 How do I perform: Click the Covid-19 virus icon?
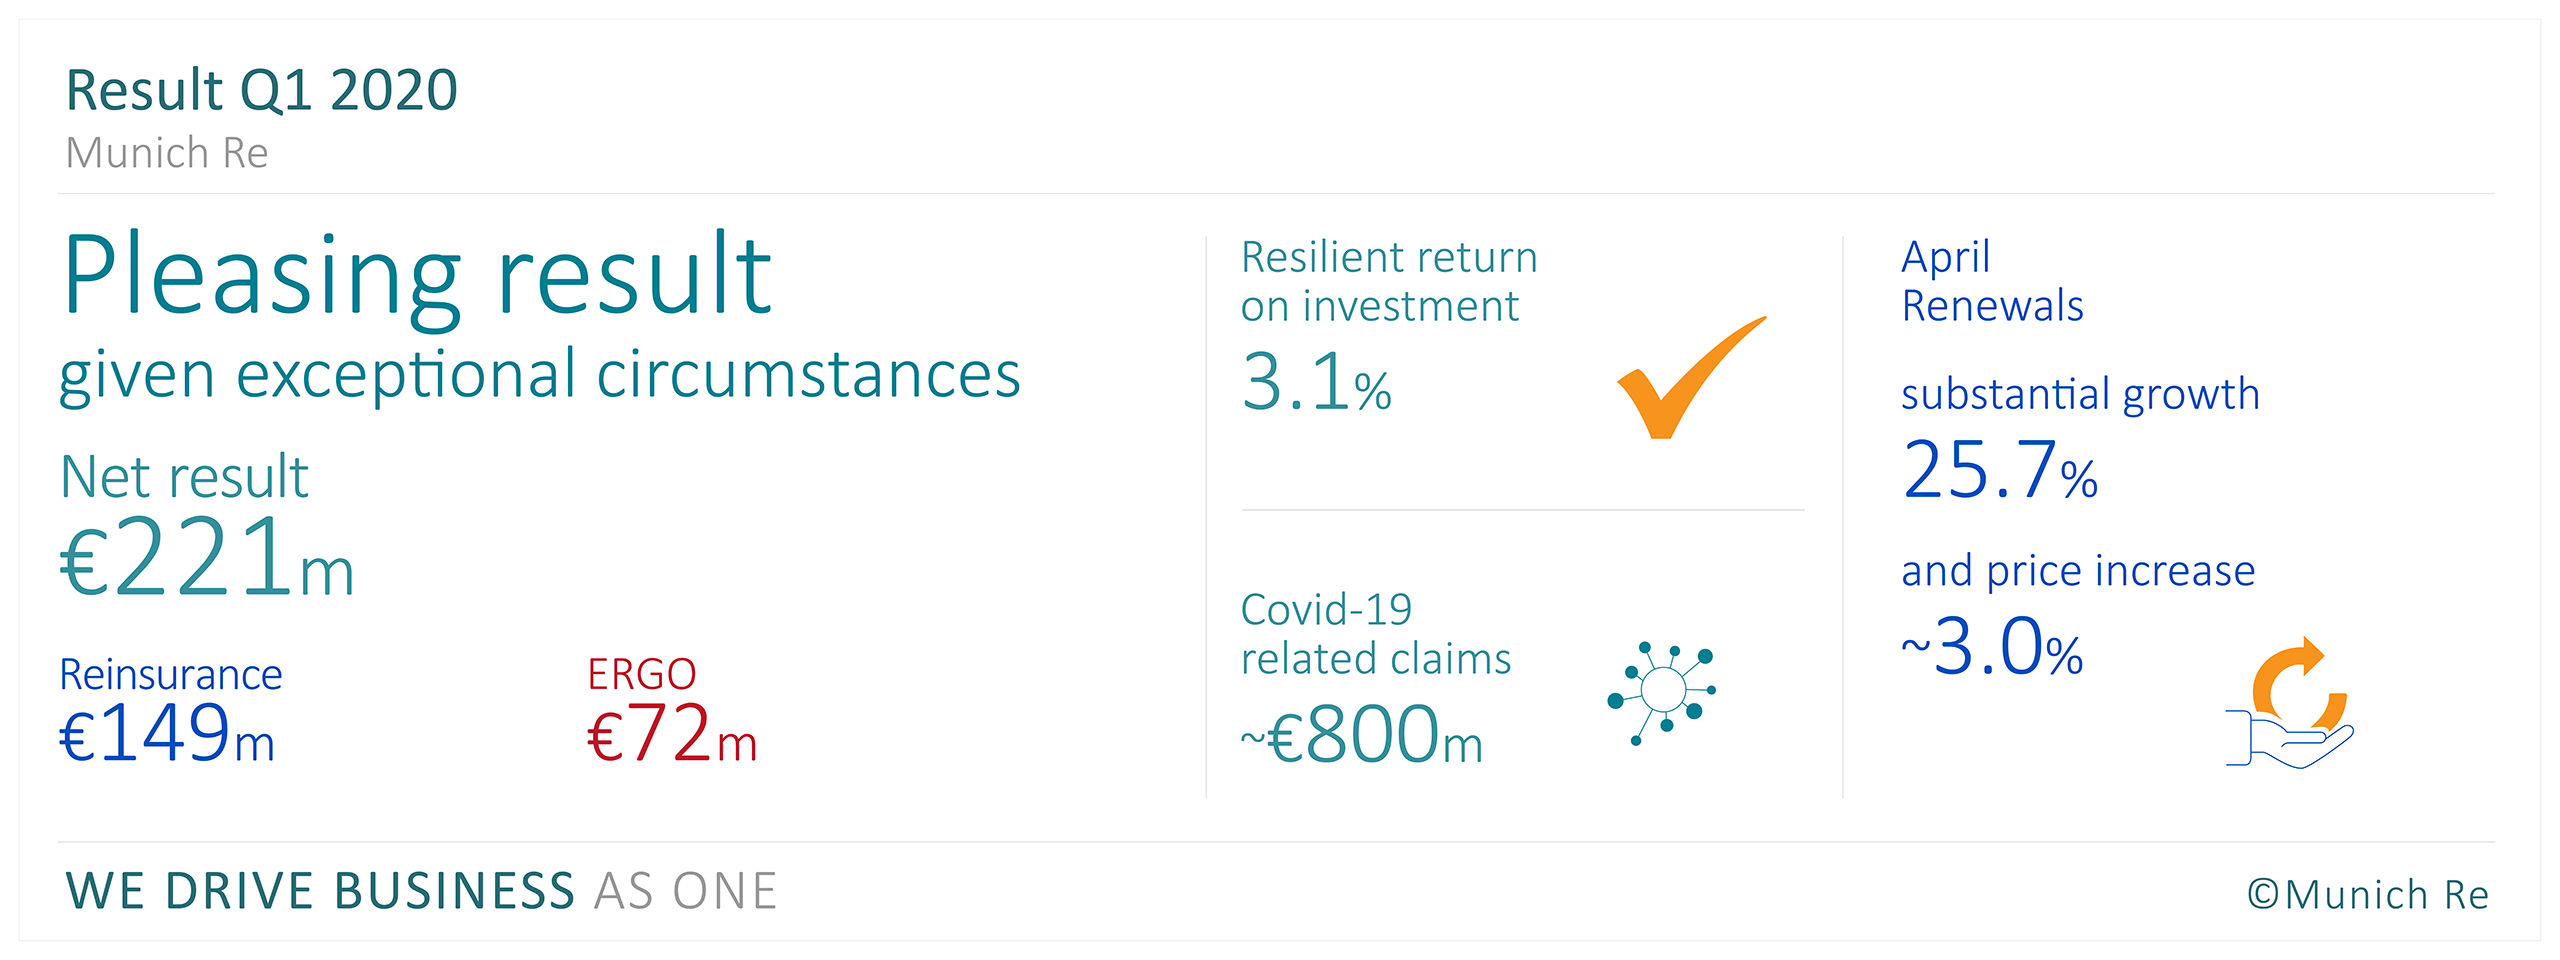1662,690
